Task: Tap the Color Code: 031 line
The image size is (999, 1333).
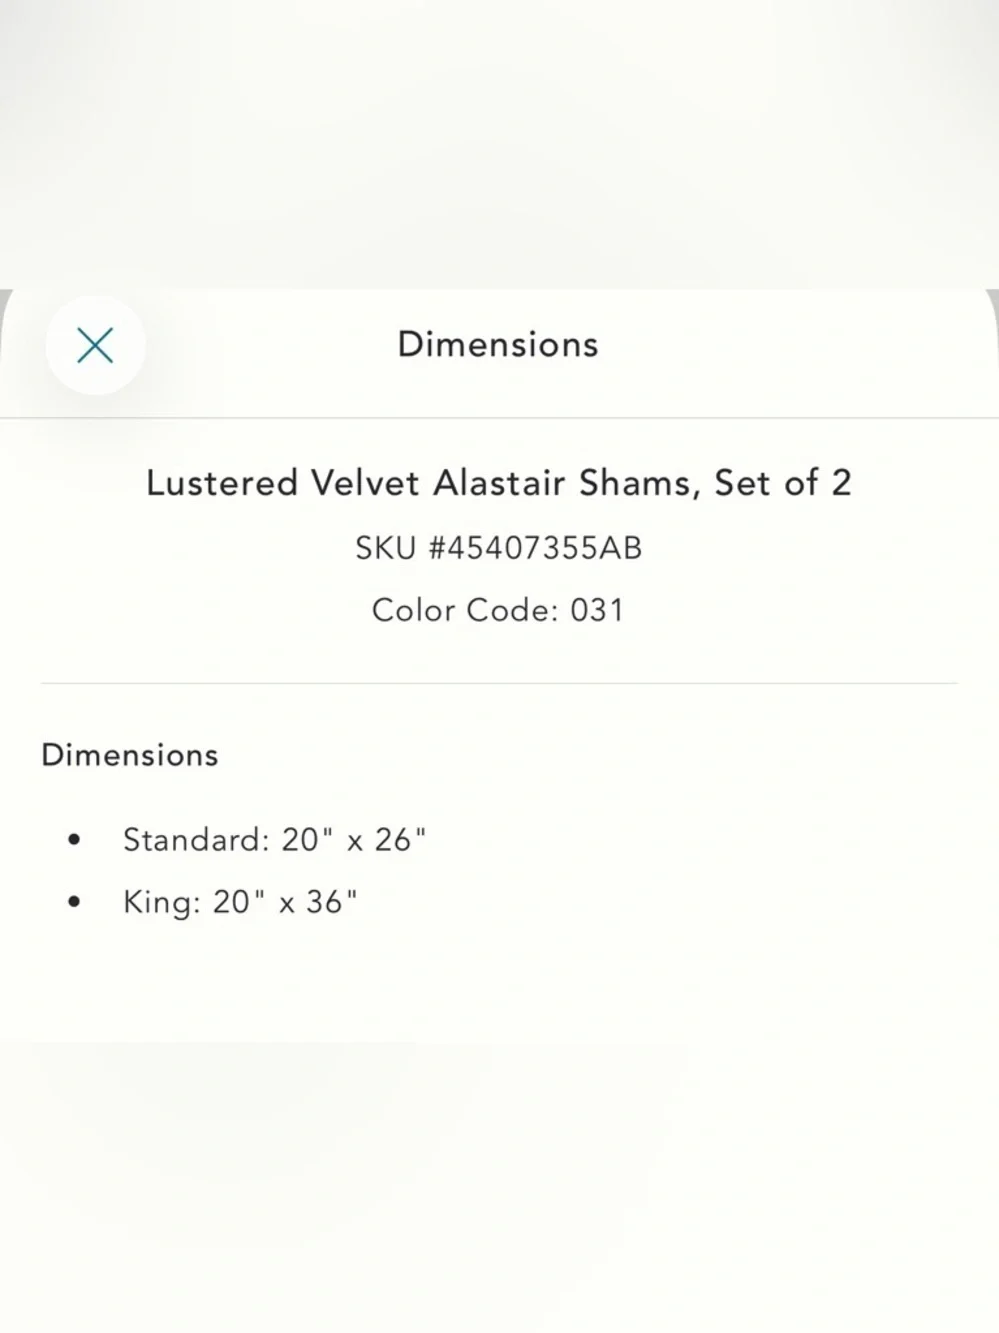Action: point(498,610)
